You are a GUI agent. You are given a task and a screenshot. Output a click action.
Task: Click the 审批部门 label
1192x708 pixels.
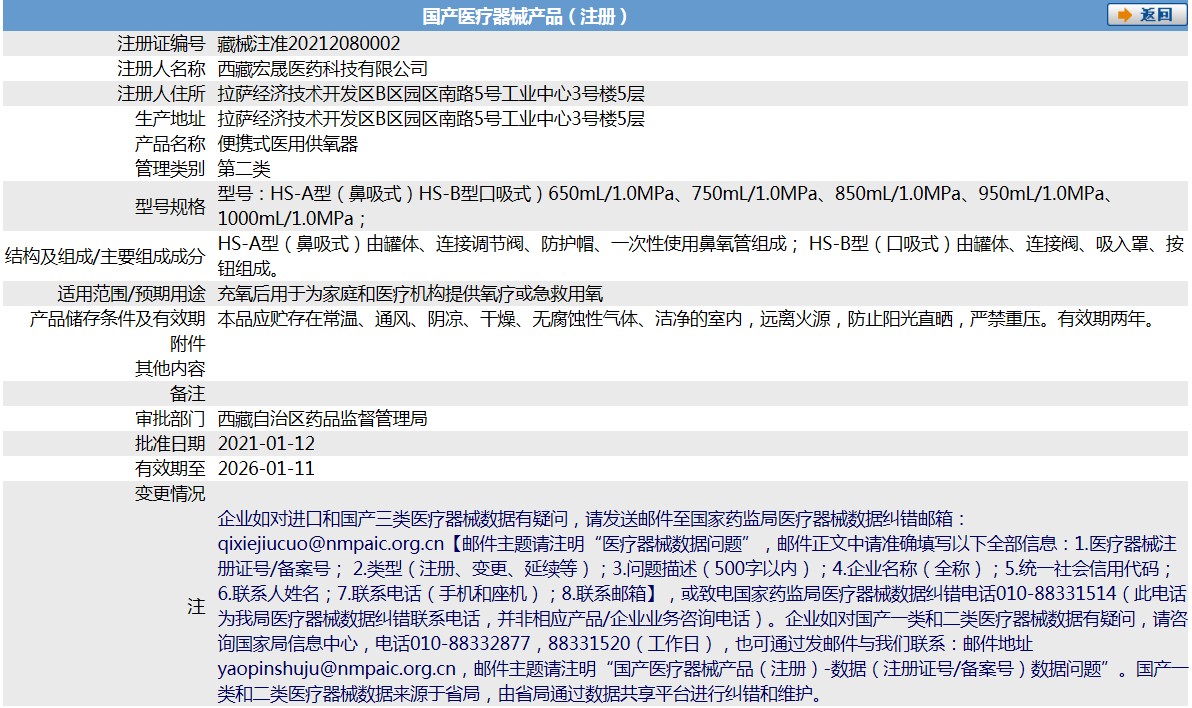pyautogui.click(x=170, y=420)
